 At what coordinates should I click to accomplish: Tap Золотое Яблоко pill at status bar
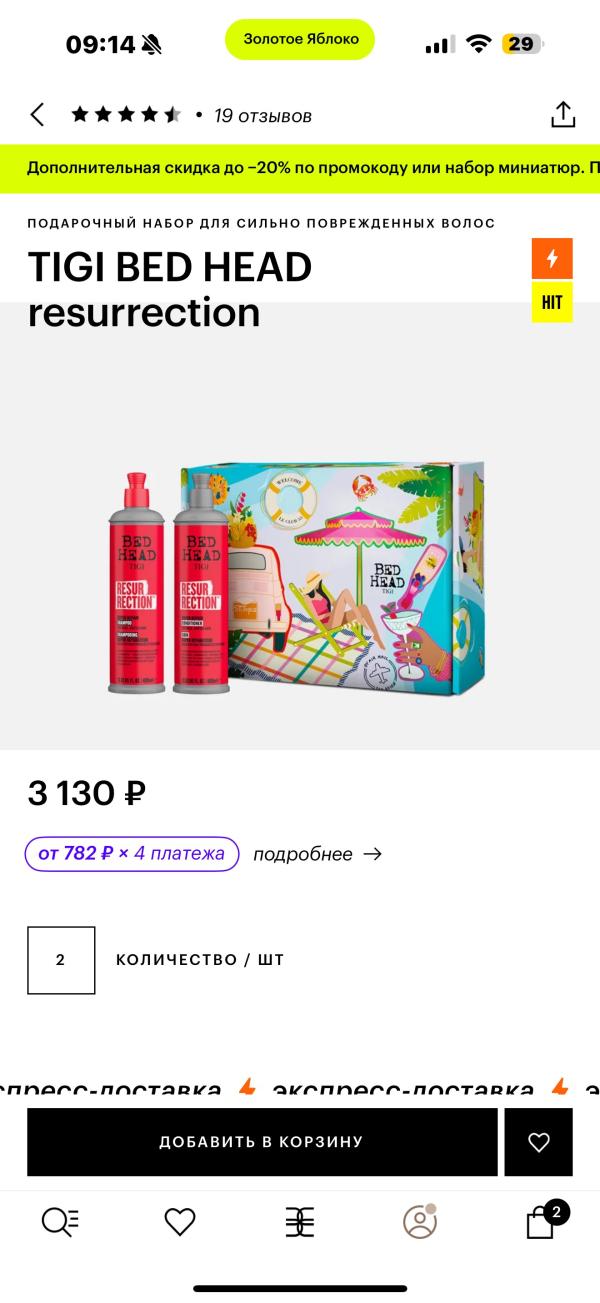(300, 39)
